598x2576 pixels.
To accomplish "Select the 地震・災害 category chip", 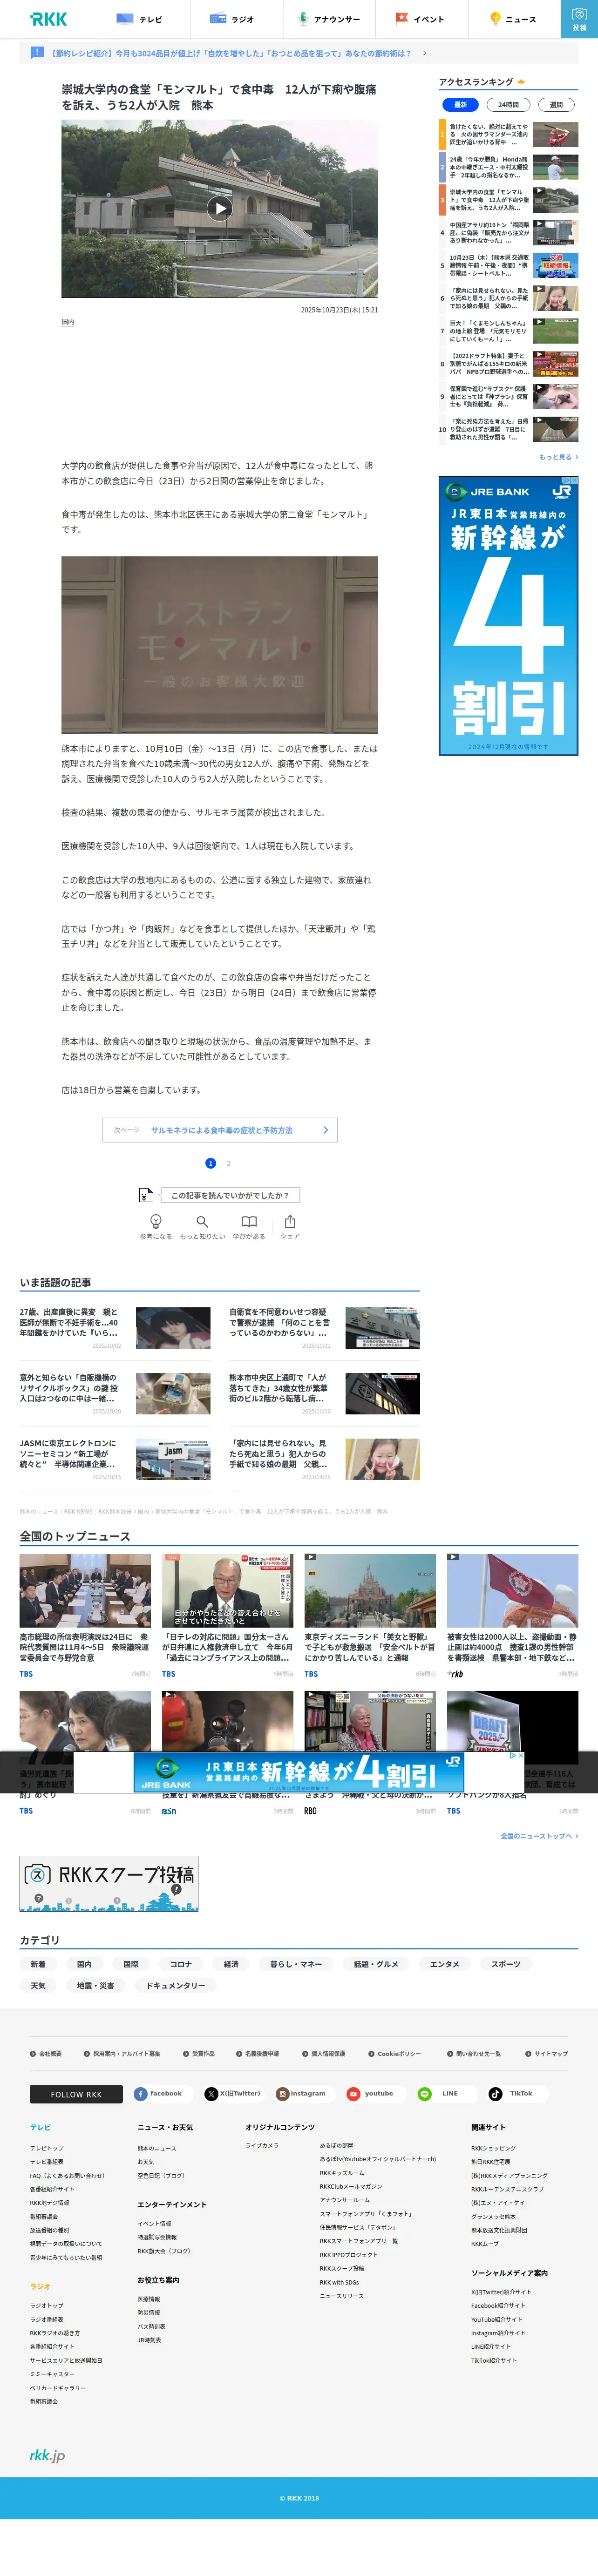I will click(96, 1986).
